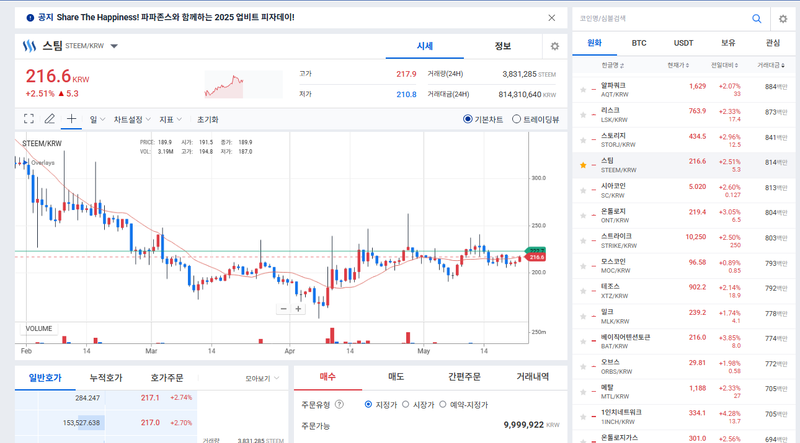This screenshot has width=800, height=443.
Task: Toggle favorite star for 베이직어텐션토큰
Action: (583, 341)
